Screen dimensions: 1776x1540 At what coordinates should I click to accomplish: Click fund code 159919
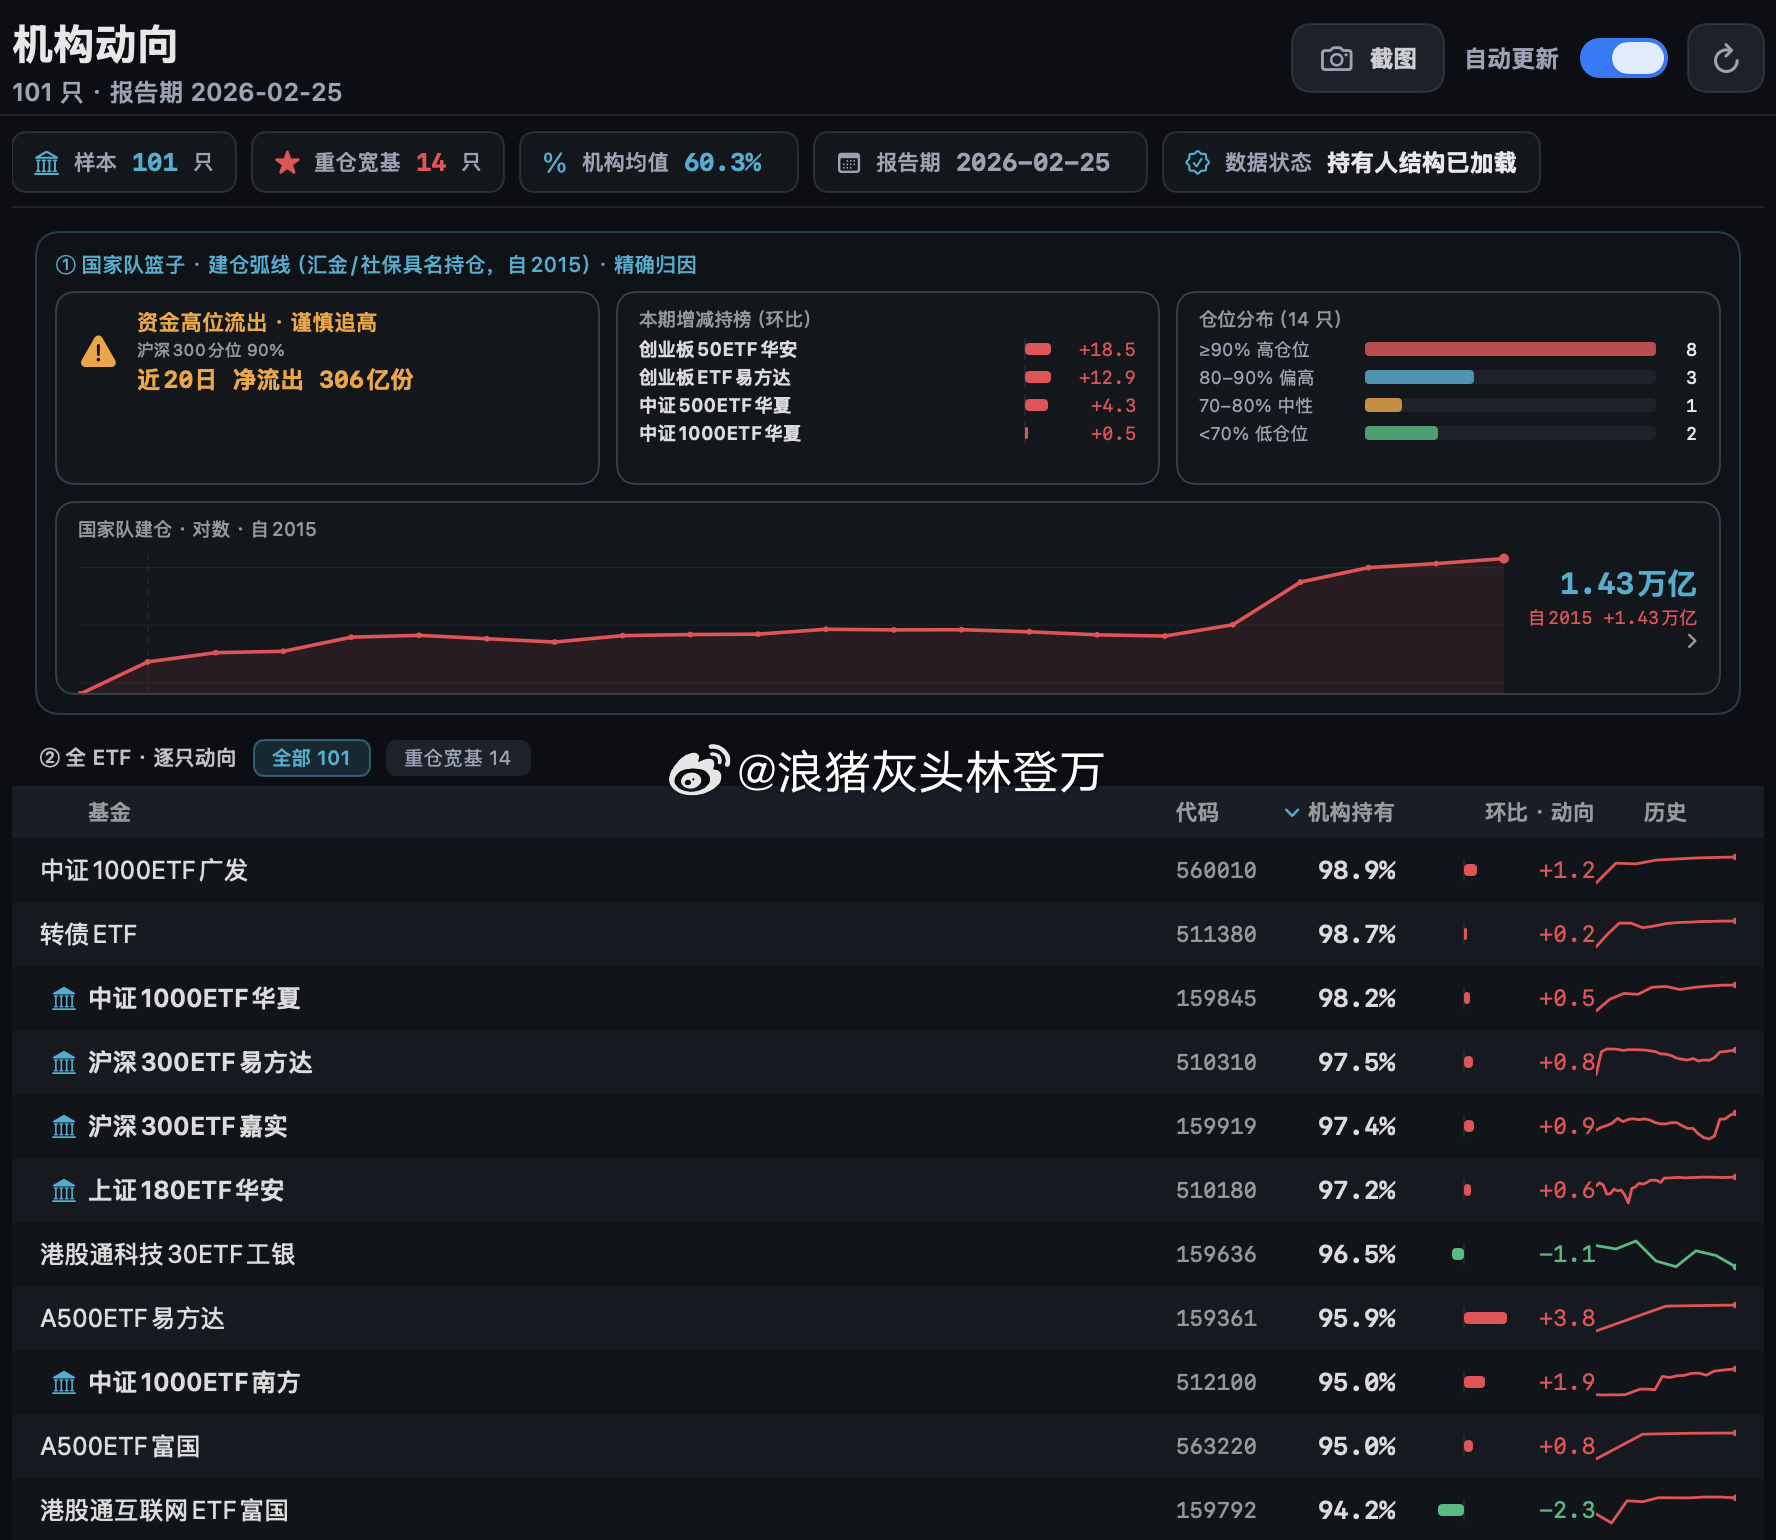(1216, 1126)
